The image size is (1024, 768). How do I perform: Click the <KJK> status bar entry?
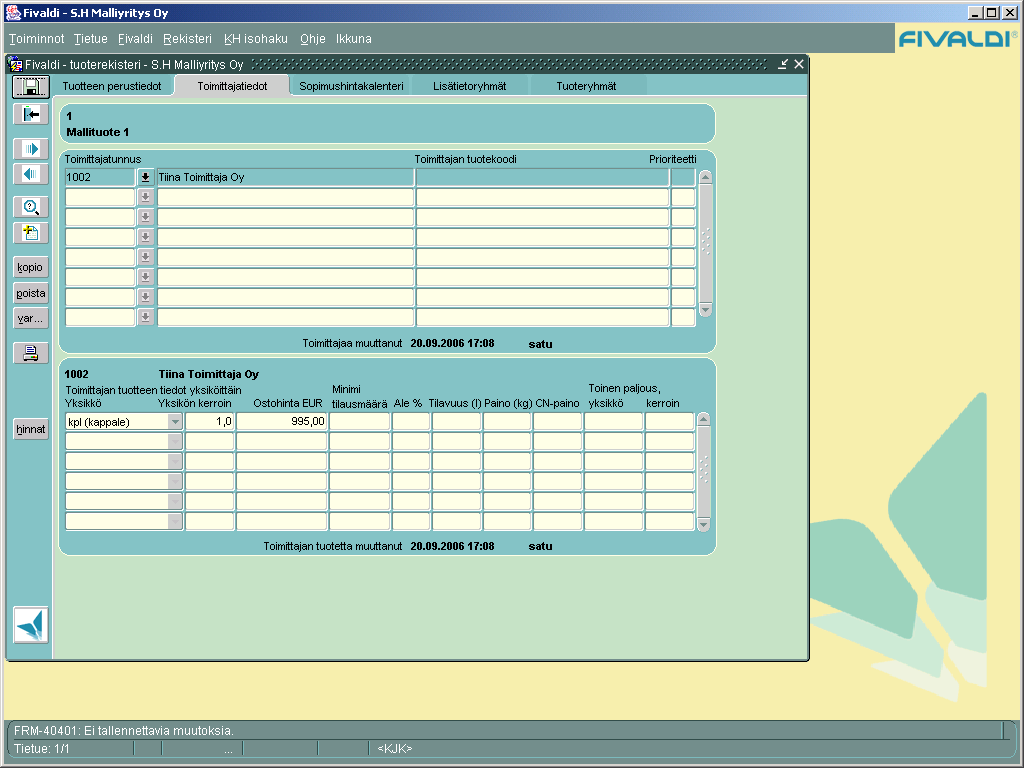click(x=394, y=748)
